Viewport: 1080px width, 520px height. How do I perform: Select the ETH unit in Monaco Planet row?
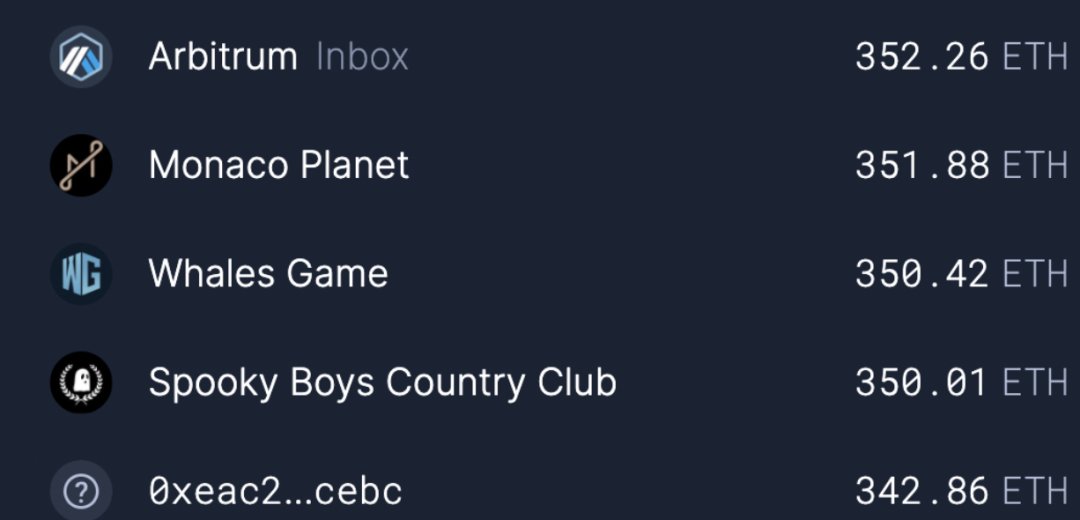pos(1035,165)
